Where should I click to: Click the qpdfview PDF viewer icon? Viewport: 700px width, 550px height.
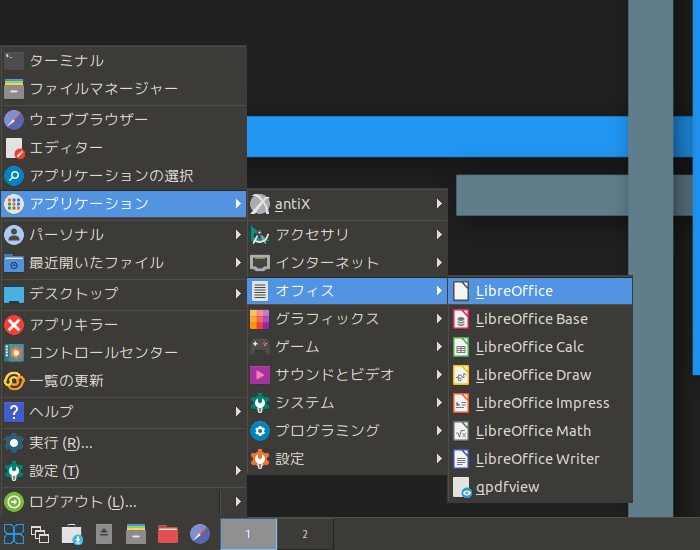click(462, 487)
